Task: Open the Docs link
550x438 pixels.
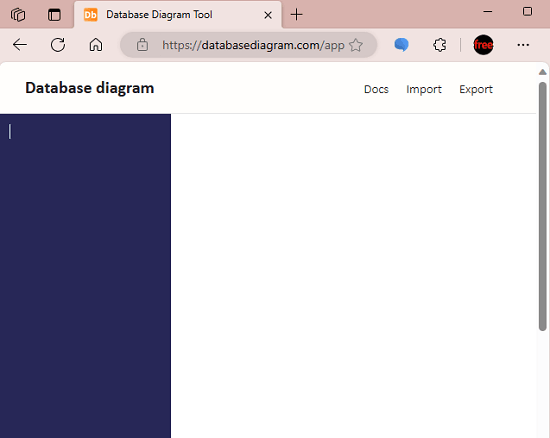Action: 376,89
